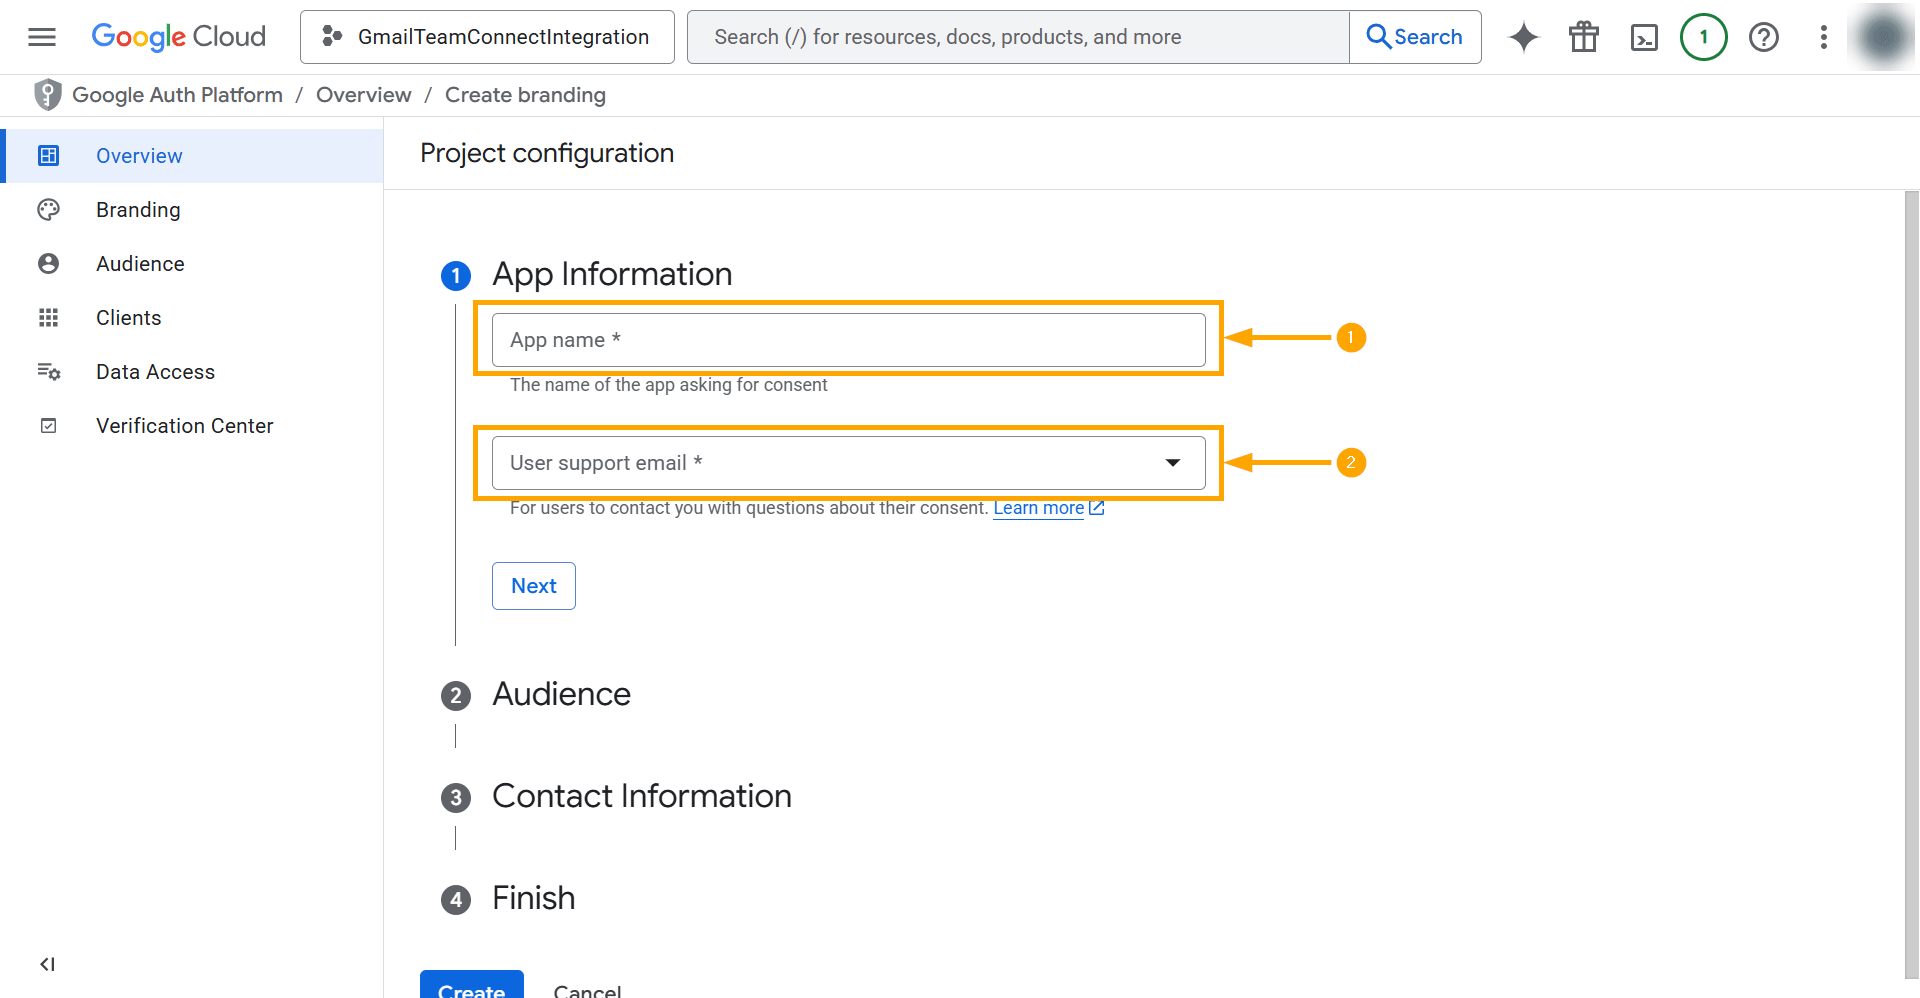Open the help menu
Screen dimensions: 1920x998
pyautogui.click(x=1763, y=37)
